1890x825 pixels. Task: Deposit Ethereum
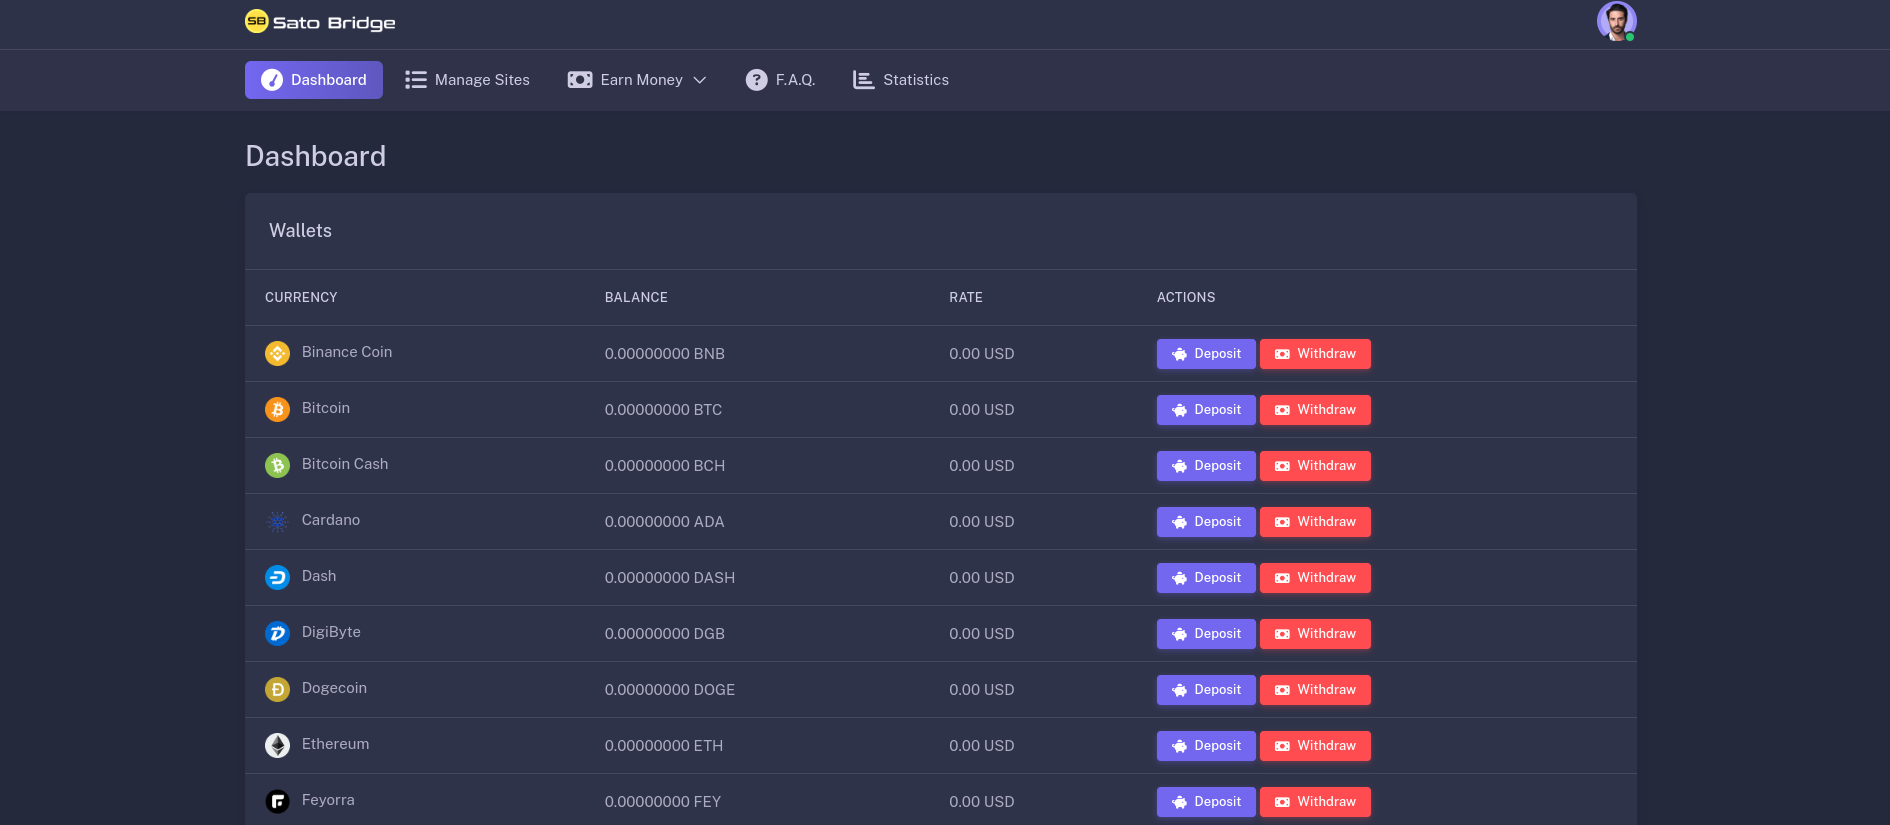point(1206,746)
